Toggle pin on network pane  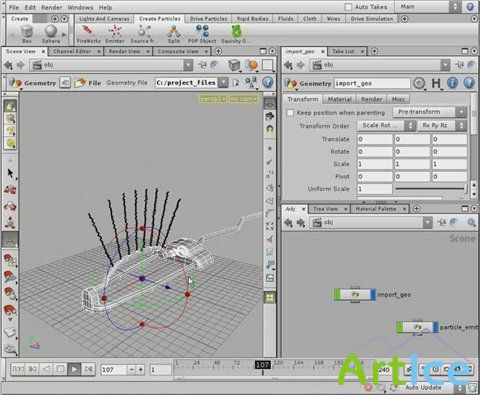pyautogui.click(x=441, y=222)
